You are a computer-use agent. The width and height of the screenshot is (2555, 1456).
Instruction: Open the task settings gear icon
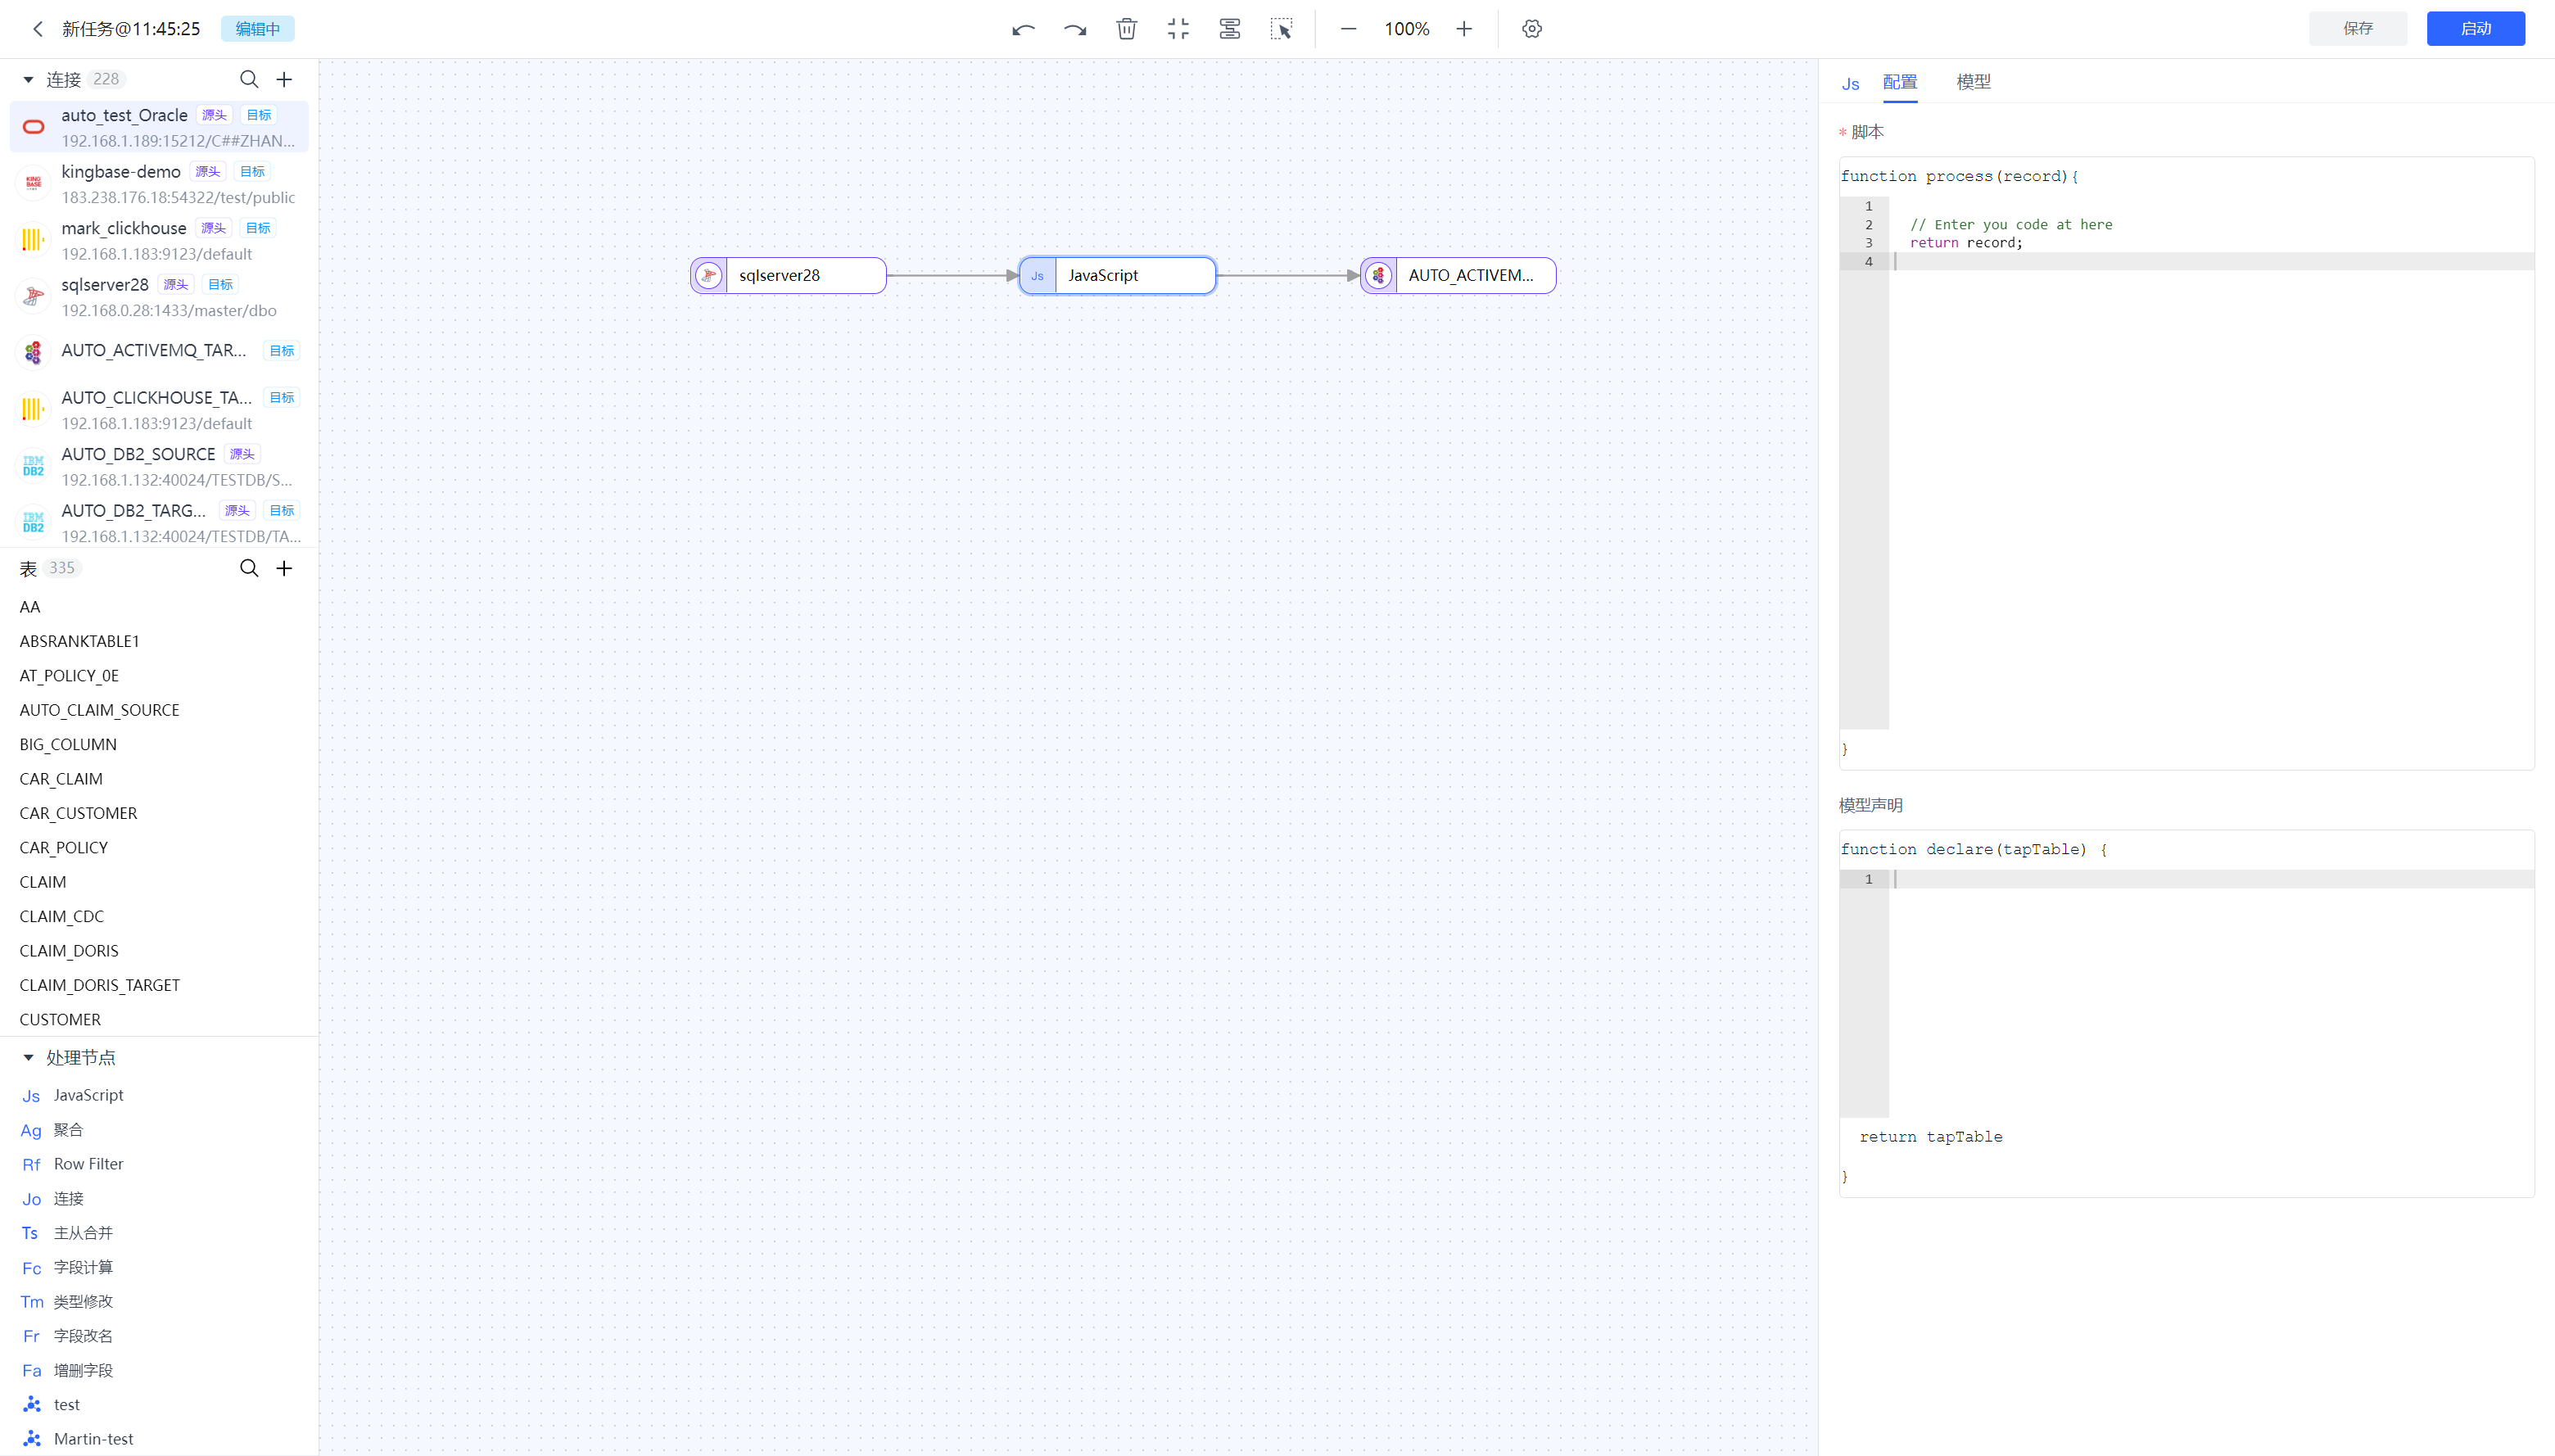(x=1532, y=29)
